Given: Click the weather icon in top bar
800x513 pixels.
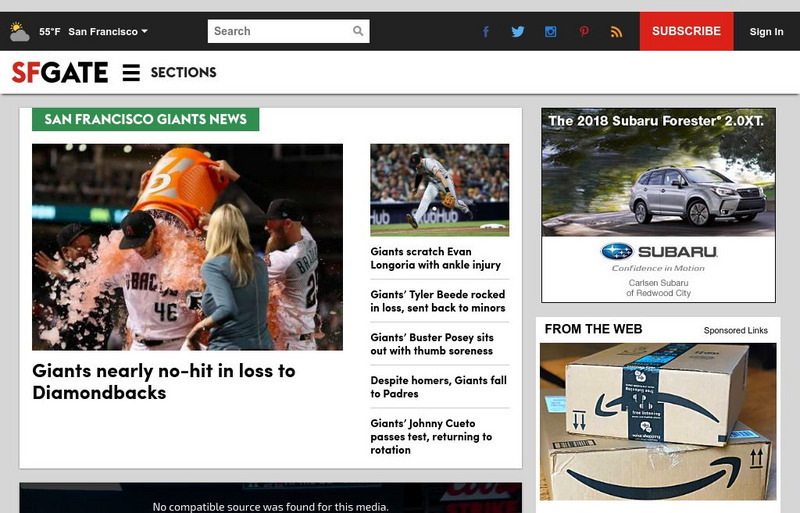Looking at the screenshot, I should tap(19, 32).
